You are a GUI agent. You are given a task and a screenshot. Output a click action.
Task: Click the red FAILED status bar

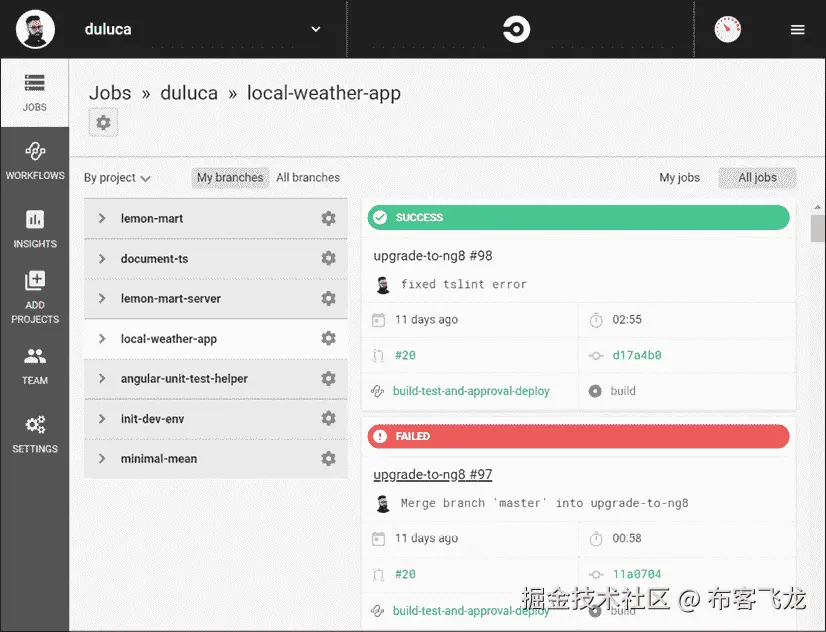[578, 436]
